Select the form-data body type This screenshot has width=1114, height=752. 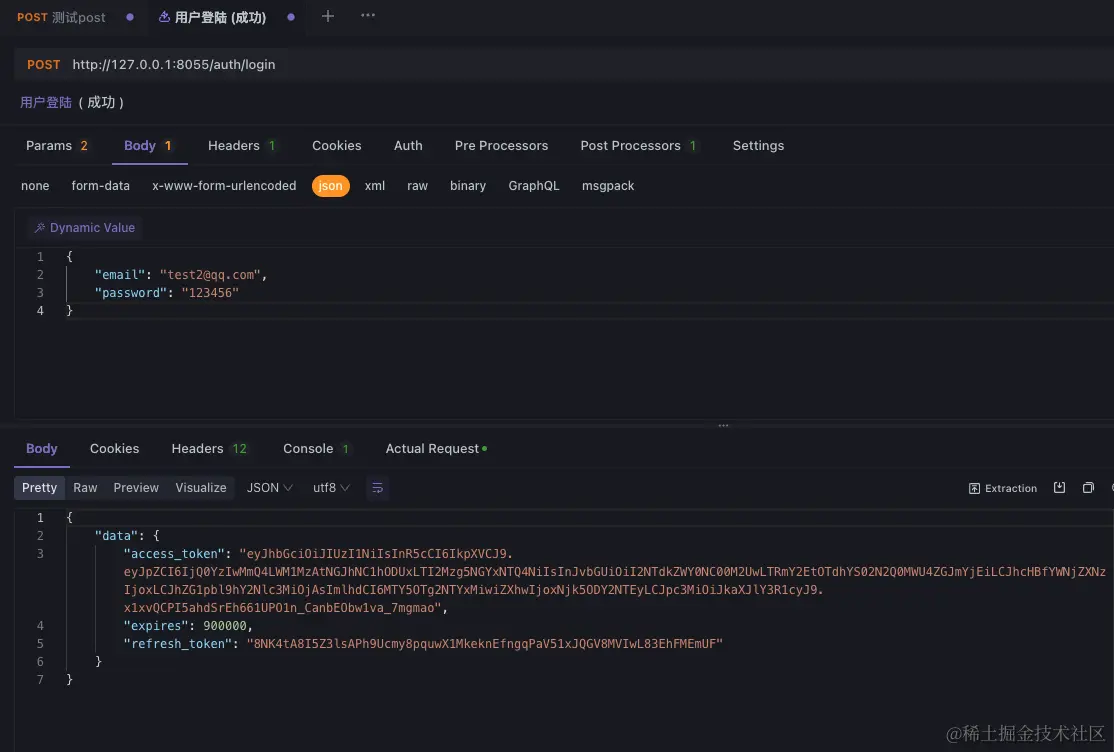pos(100,185)
